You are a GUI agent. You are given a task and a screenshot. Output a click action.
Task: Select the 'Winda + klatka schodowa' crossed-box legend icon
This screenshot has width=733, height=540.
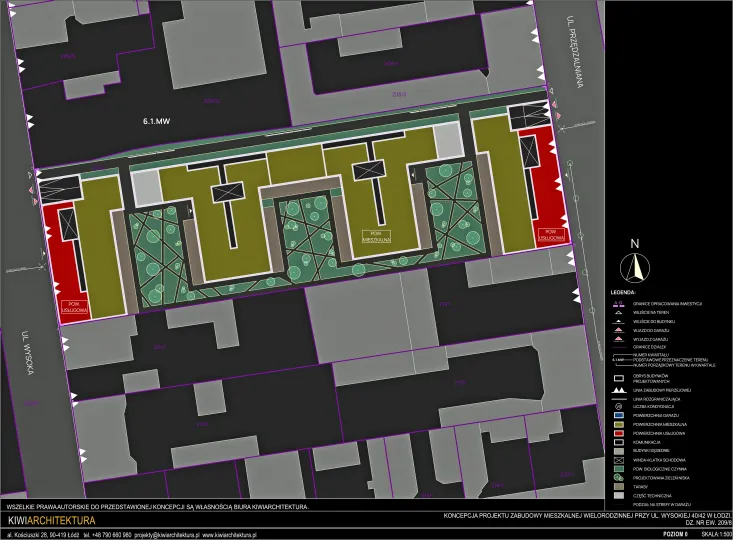[618, 460]
